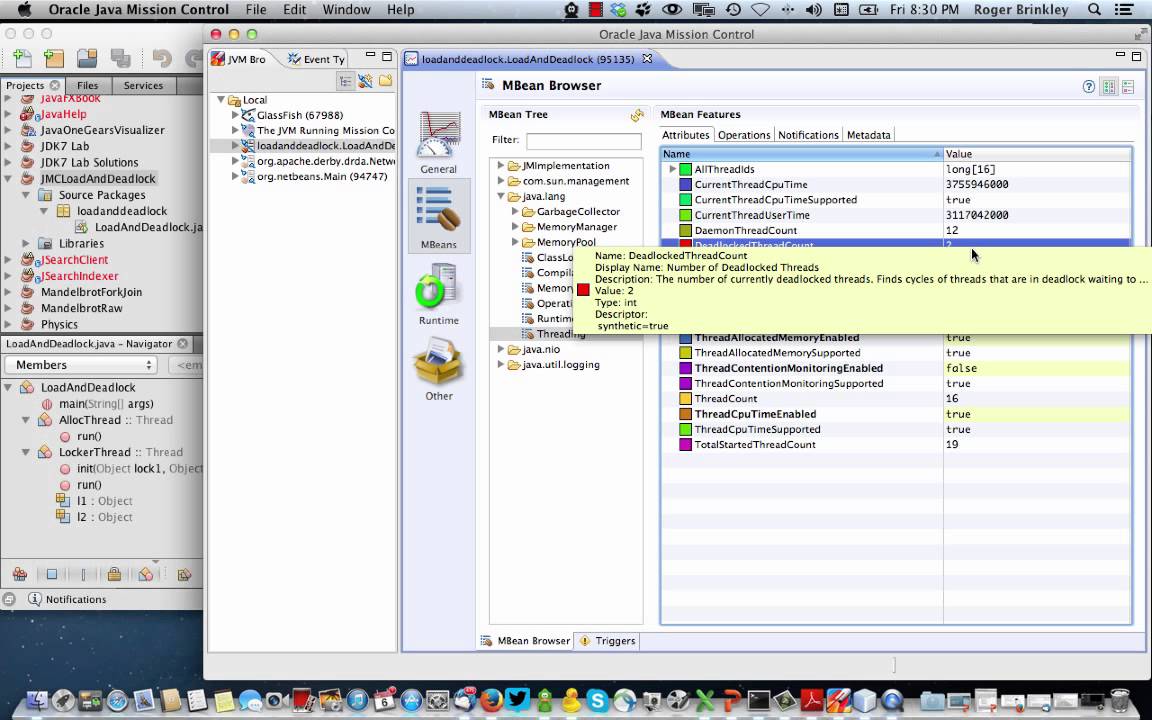Open the Other tab group icon
Screen dimensions: 1152x720
click(439, 368)
